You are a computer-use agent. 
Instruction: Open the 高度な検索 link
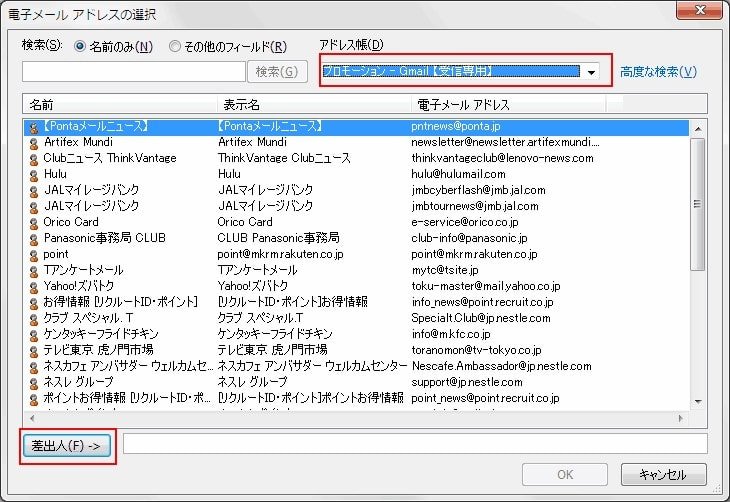tap(658, 72)
